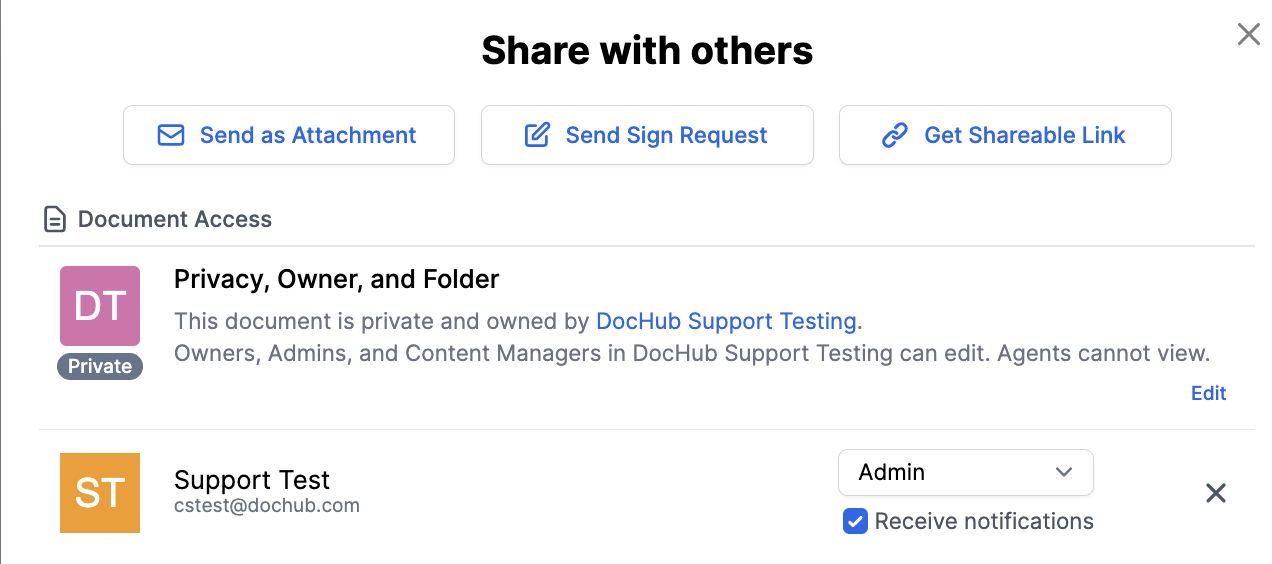The height and width of the screenshot is (564, 1272).
Task: Click the Get Shareable Link button
Action: [1005, 135]
